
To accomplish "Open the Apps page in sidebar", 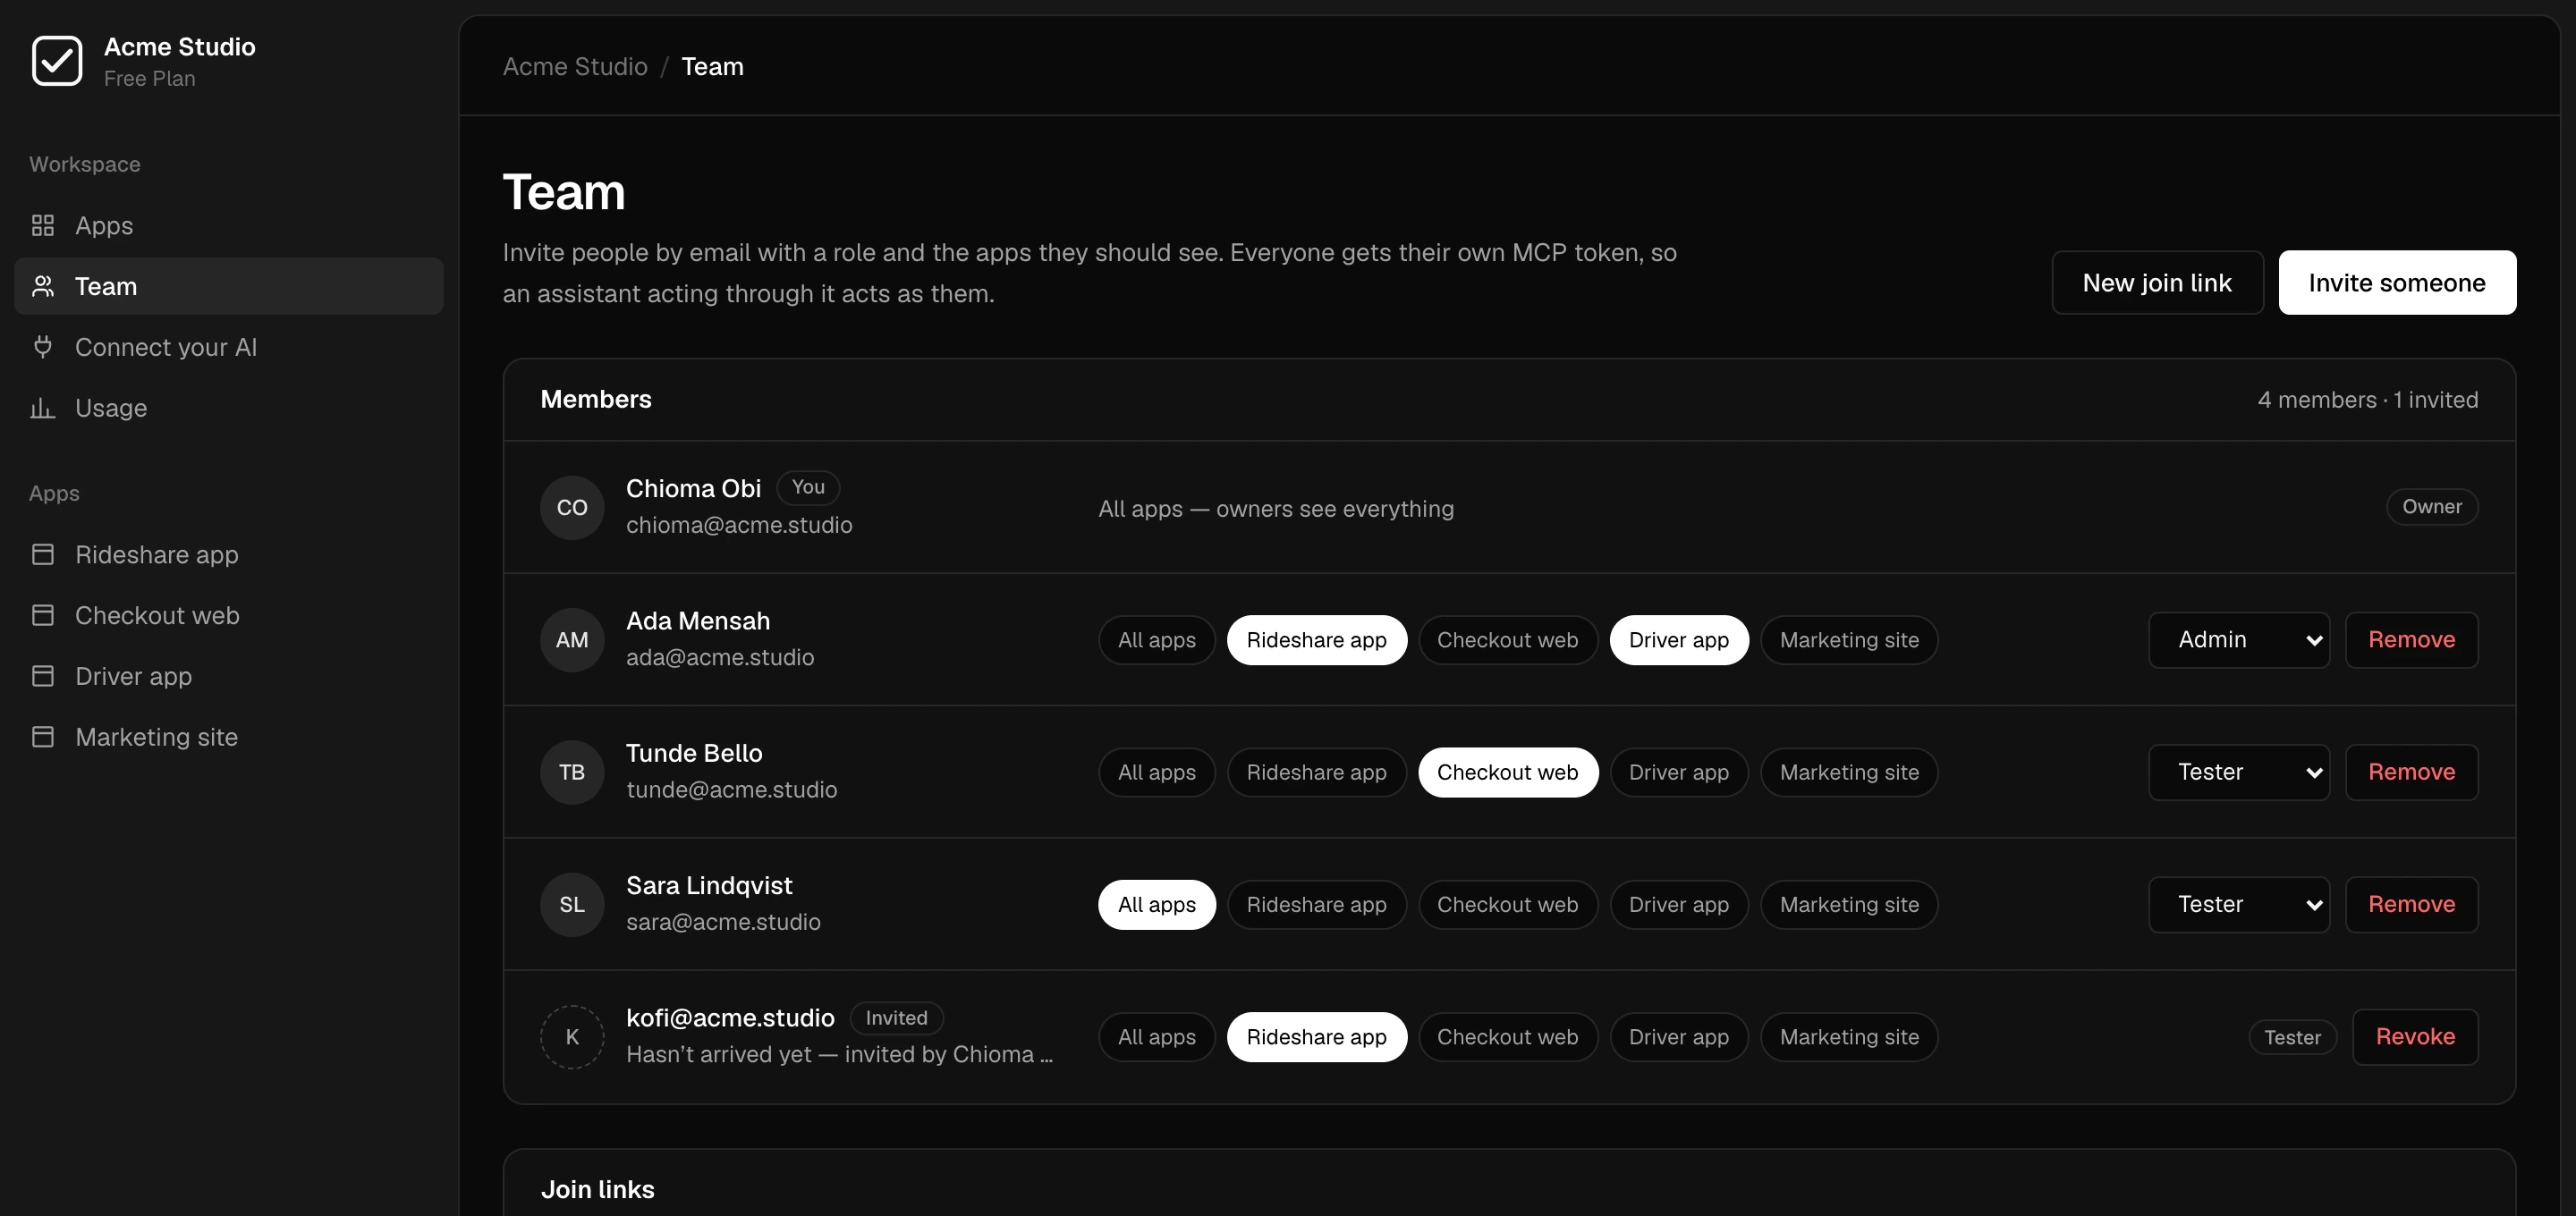I will coord(228,225).
